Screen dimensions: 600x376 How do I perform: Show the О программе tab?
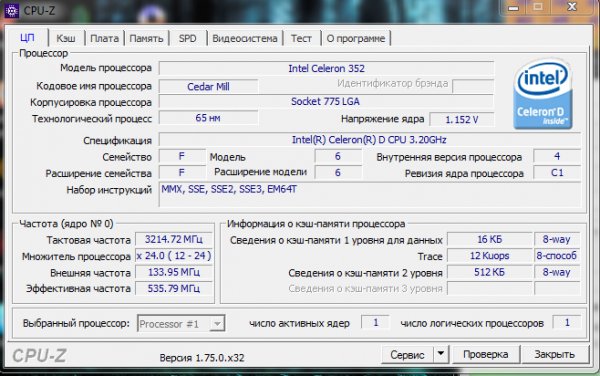[x=355, y=38]
